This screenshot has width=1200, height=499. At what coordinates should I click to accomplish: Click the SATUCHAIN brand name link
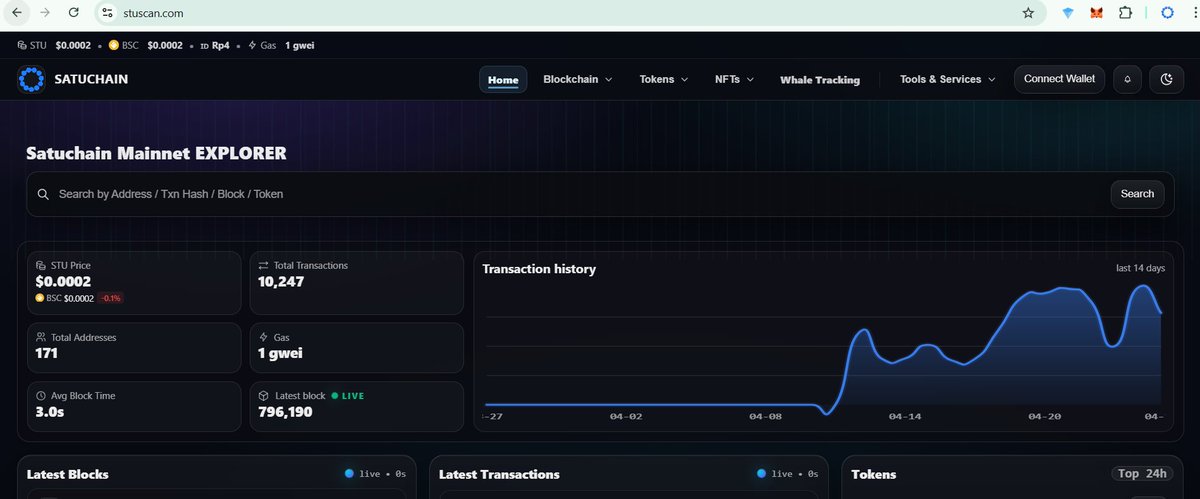click(x=91, y=79)
